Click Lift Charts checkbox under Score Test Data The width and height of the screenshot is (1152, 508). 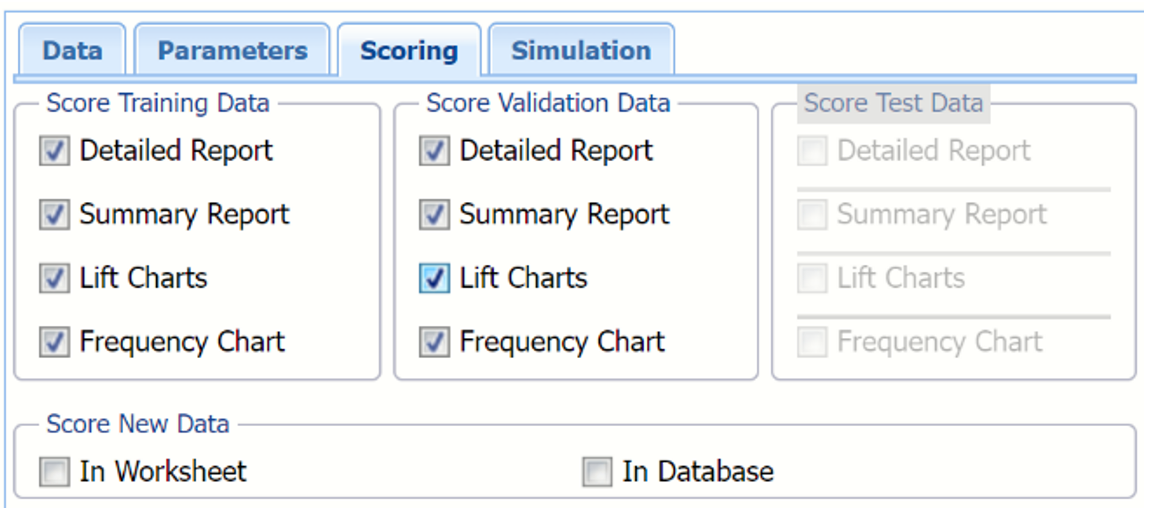tap(812, 278)
